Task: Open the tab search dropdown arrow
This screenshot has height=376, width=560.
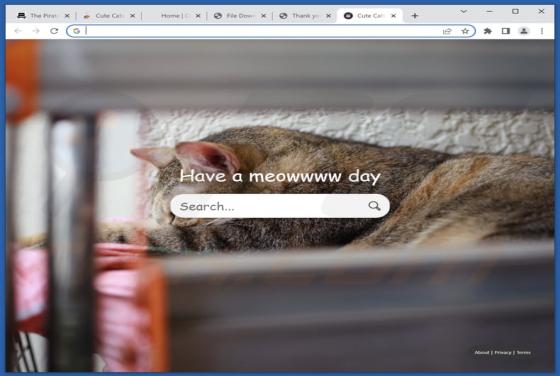Action: pyautogui.click(x=464, y=11)
